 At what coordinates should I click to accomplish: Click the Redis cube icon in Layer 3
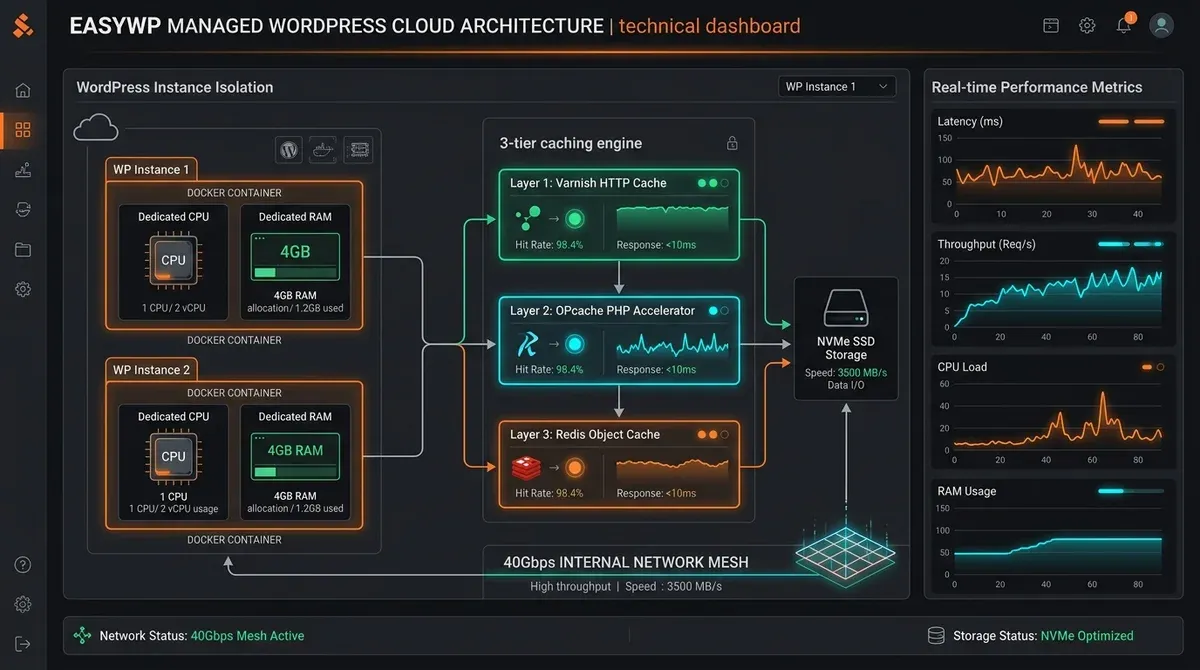[x=526, y=467]
